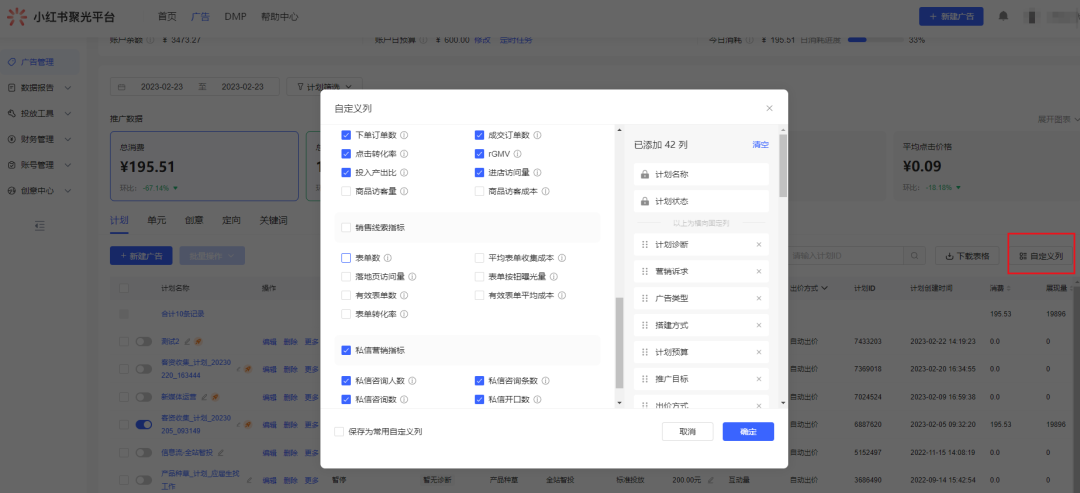
Task: Remove 广告类型 column via its X icon
Action: click(759, 298)
